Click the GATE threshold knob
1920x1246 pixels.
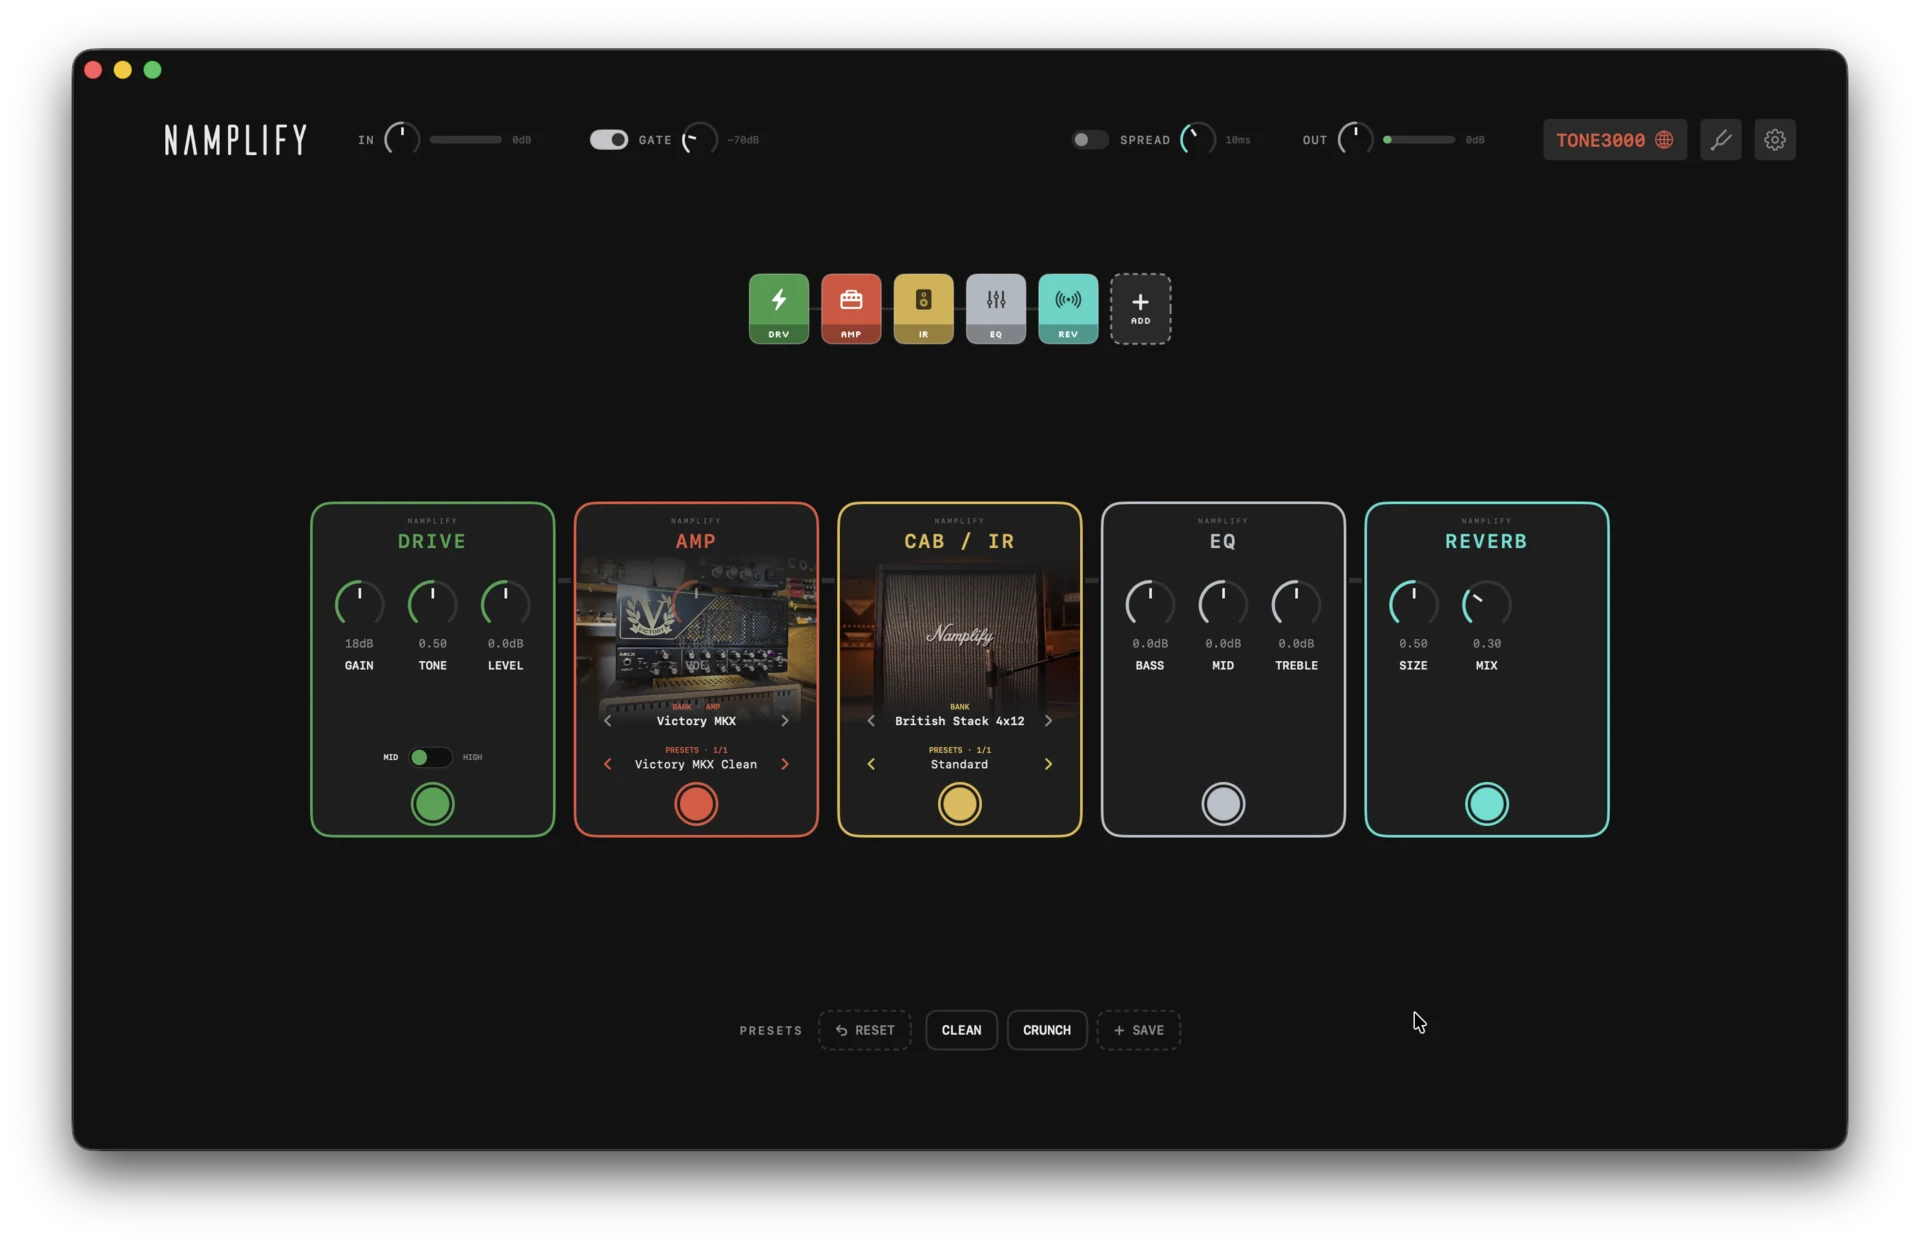click(699, 140)
